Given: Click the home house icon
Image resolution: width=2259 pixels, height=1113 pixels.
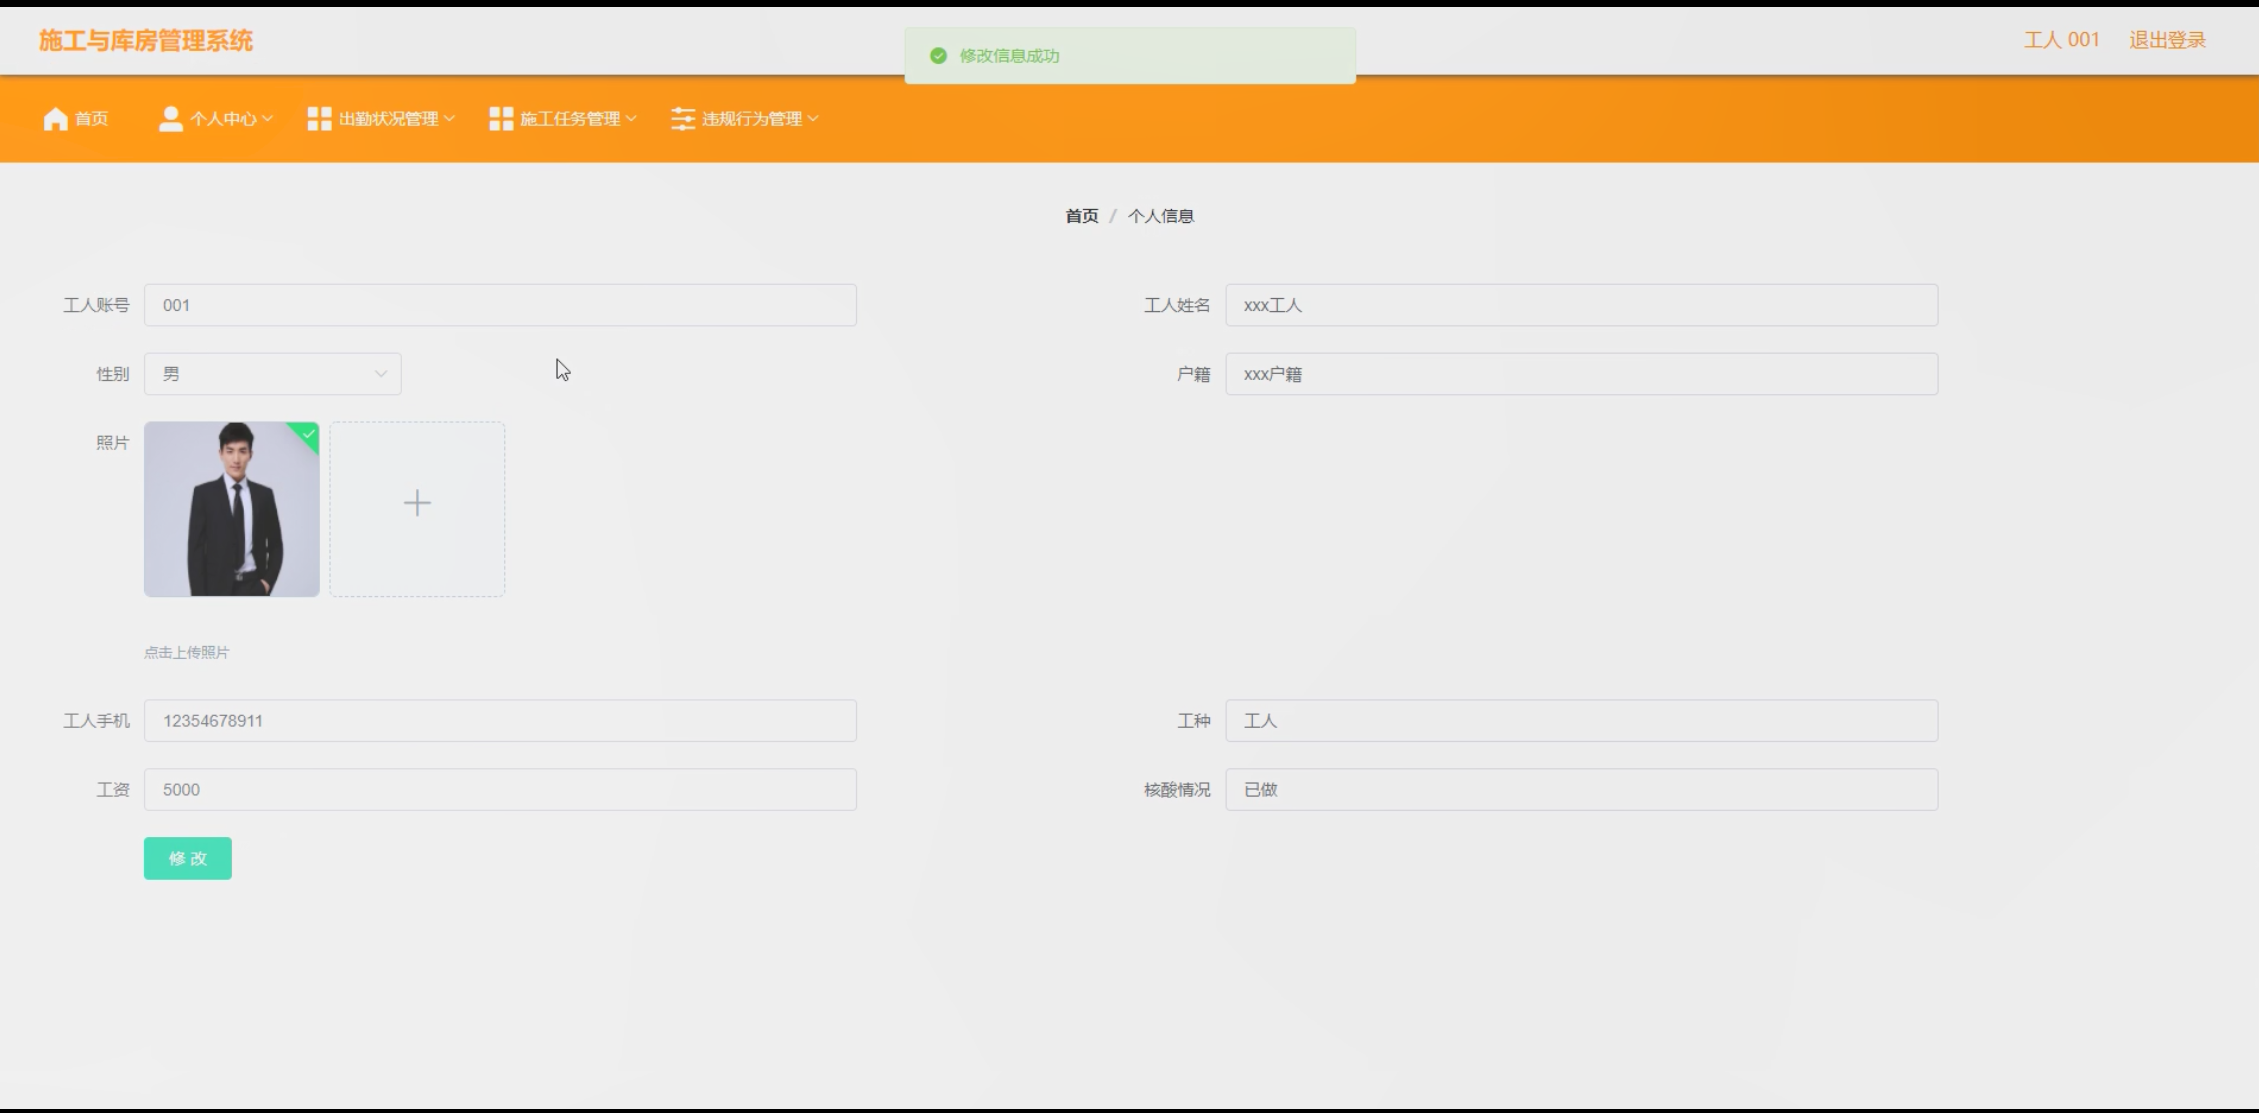Looking at the screenshot, I should 55,119.
